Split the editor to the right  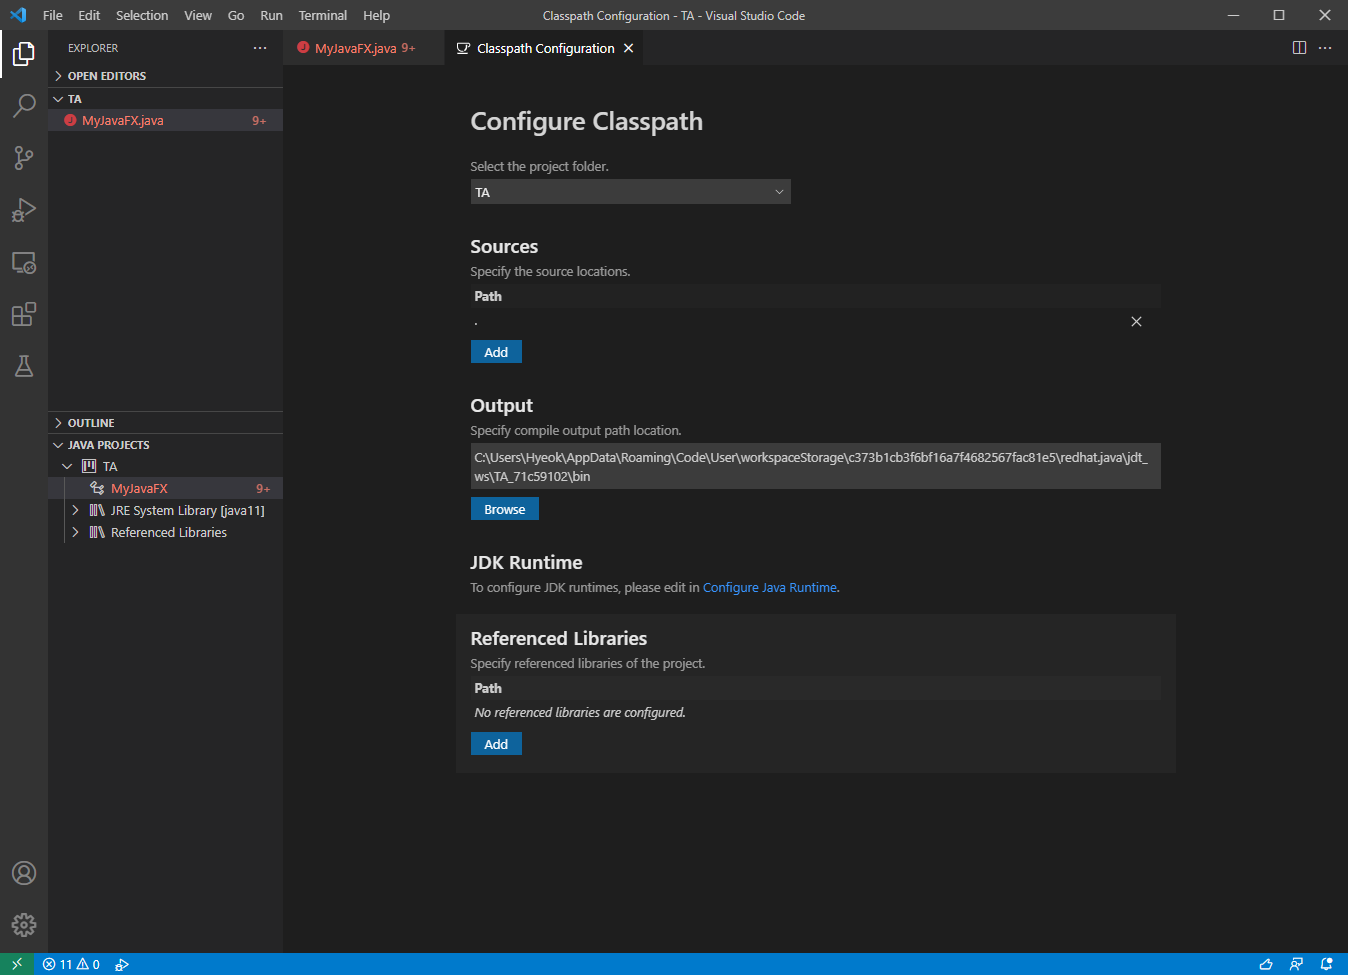tap(1299, 48)
